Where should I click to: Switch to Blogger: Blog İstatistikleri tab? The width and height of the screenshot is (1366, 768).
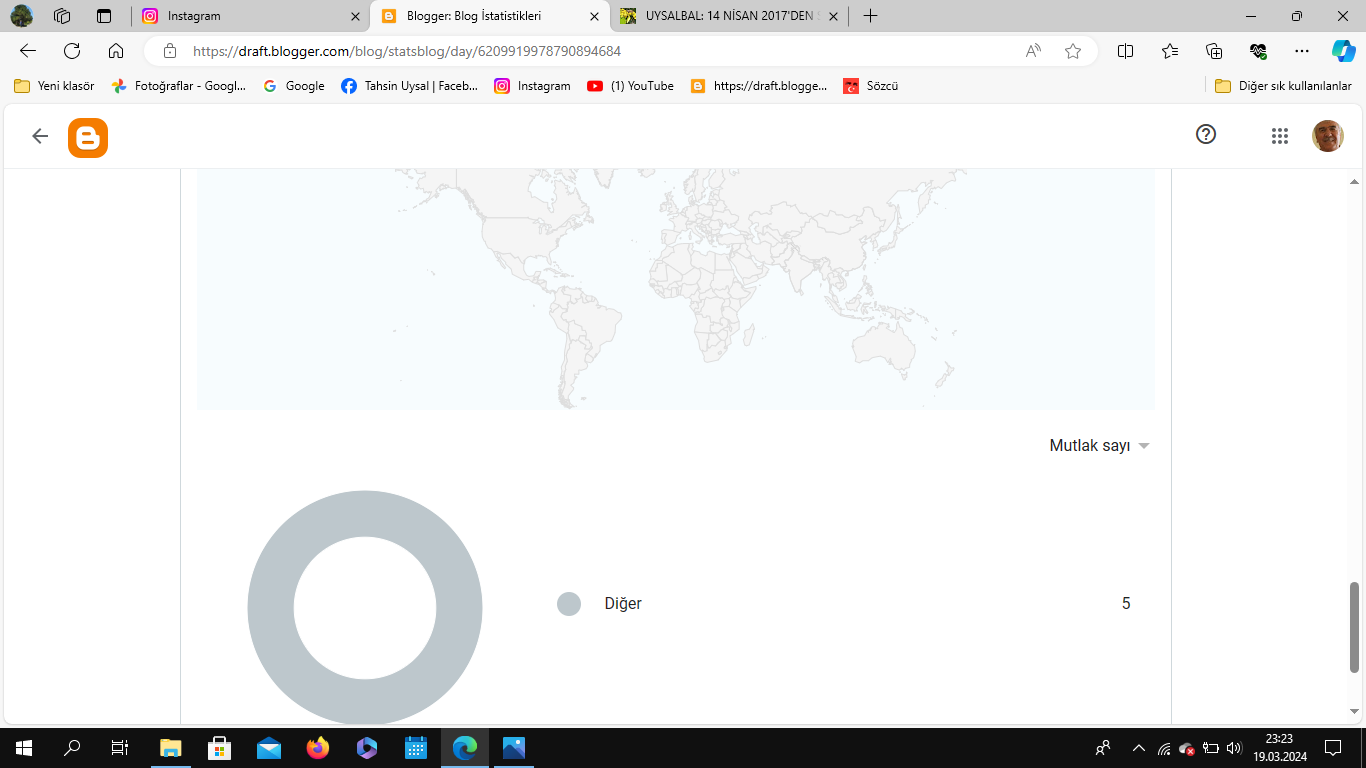pyautogui.click(x=490, y=16)
